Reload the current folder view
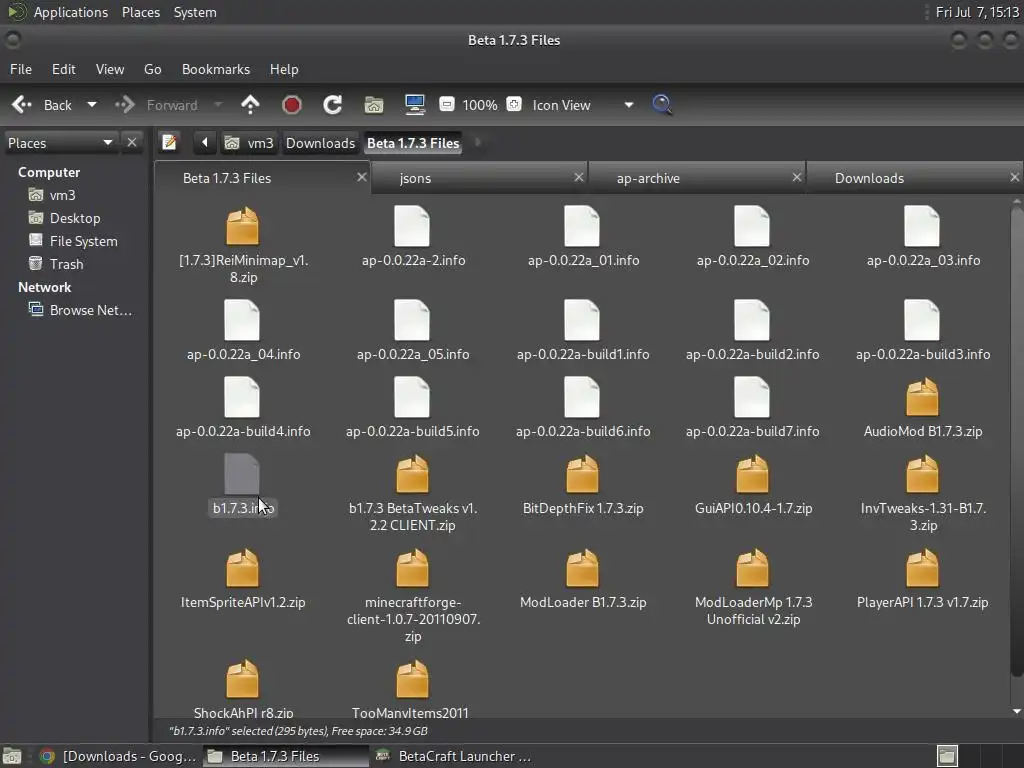This screenshot has width=1024, height=768. (x=332, y=104)
